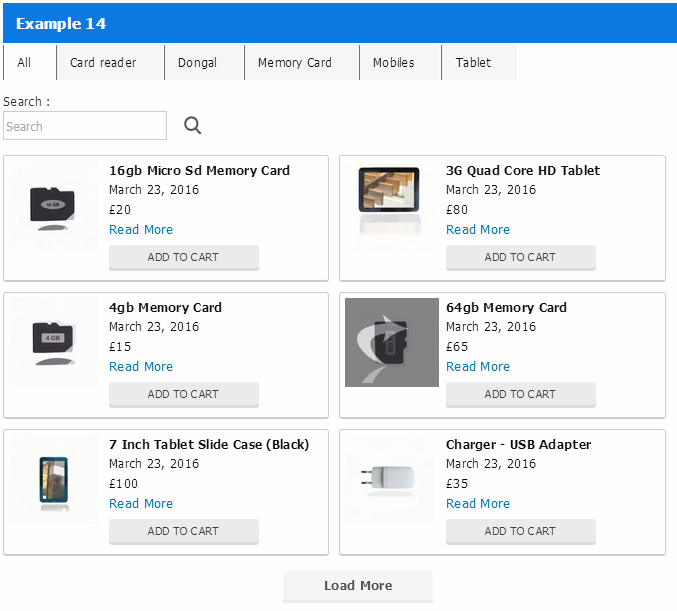Screen dimensions: 677x611
Task: Switch to the Card reader tab
Action: click(x=111, y=63)
